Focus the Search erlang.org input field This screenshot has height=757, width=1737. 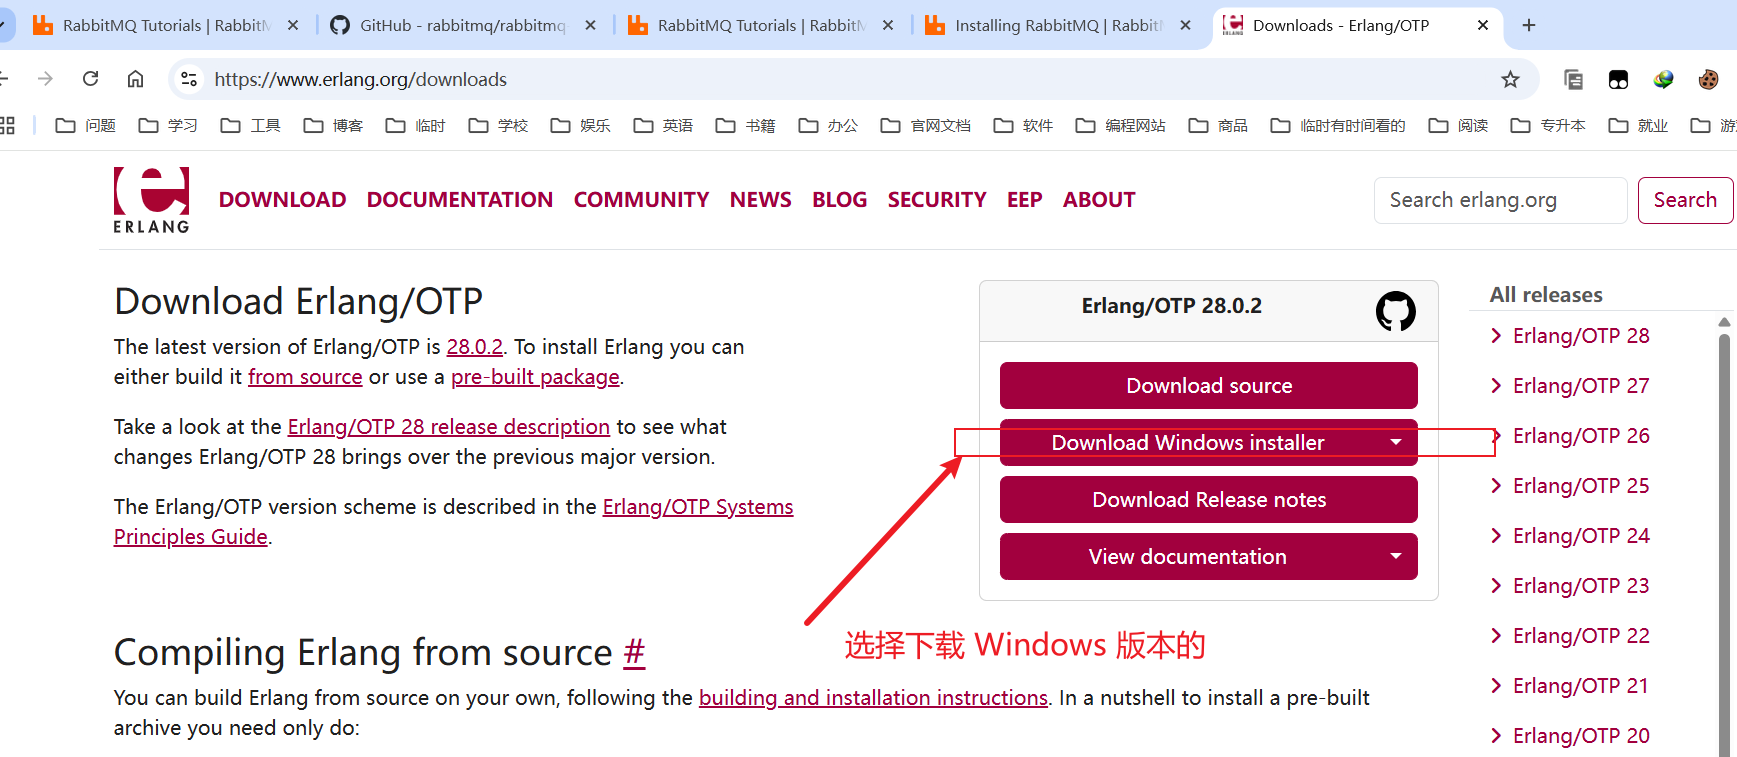point(1500,200)
